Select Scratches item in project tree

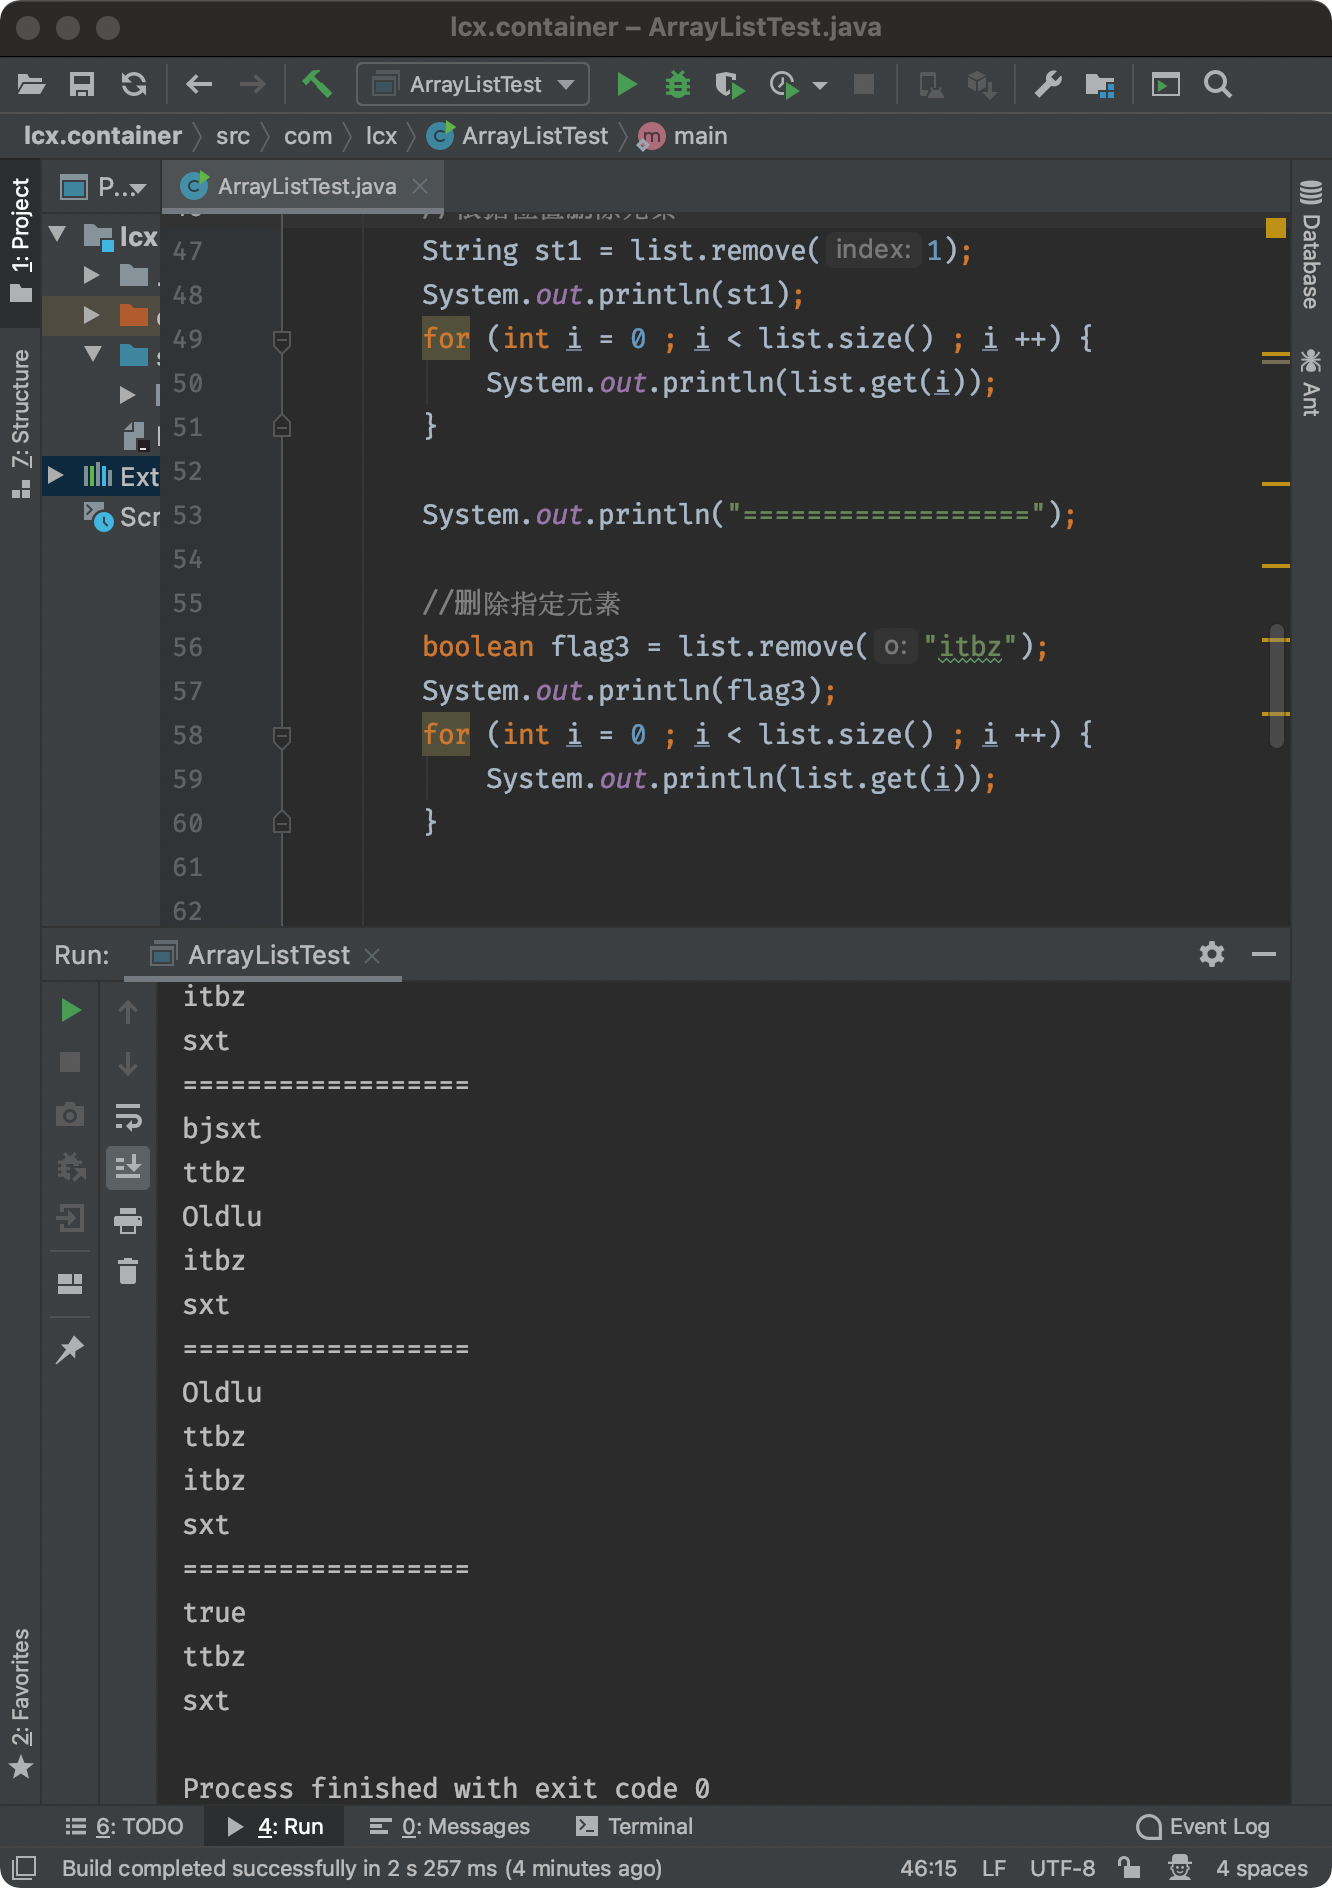pos(122,517)
